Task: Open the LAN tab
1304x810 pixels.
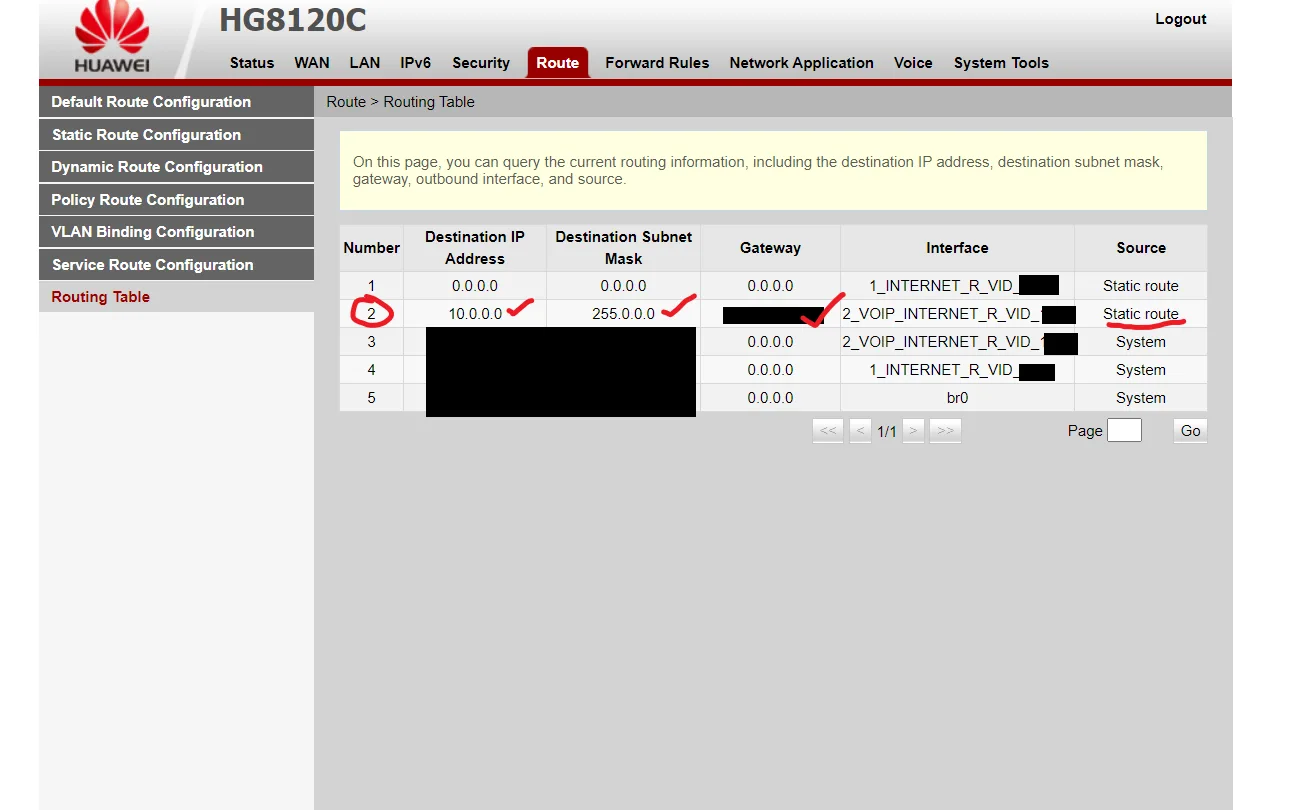Action: (364, 63)
